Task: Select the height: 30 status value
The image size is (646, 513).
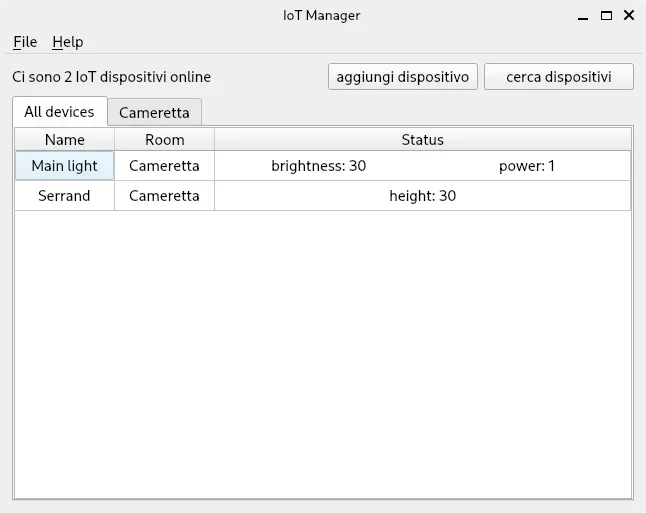Action: click(422, 196)
